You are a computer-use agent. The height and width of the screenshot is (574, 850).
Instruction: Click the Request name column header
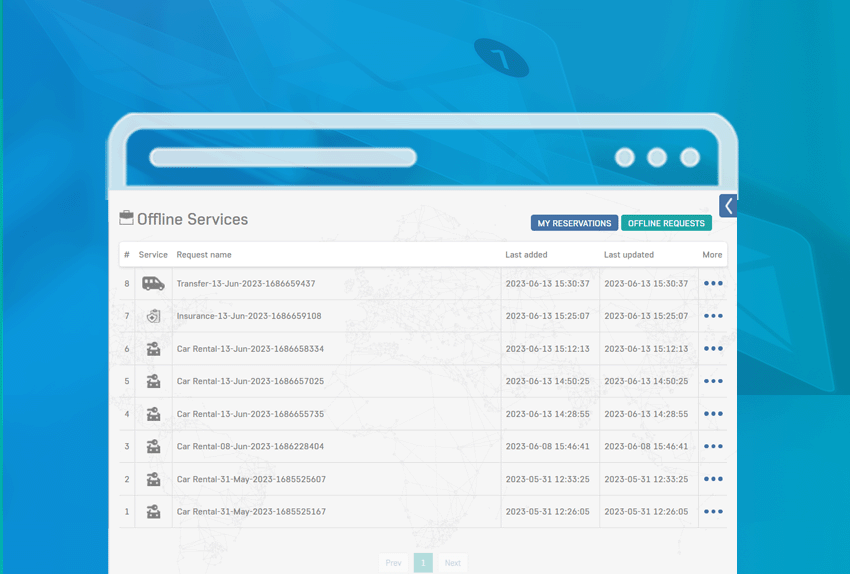tap(204, 255)
